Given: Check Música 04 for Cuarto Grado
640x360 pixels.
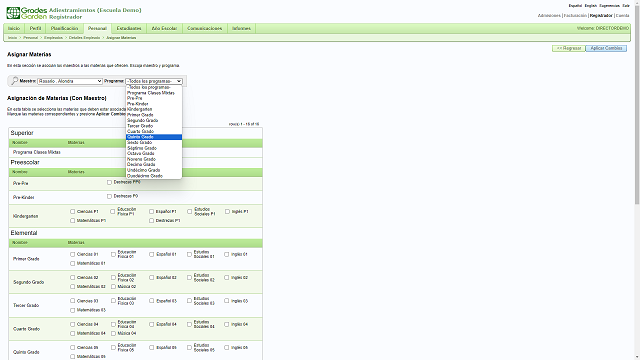Looking at the screenshot, I should coord(113,333).
